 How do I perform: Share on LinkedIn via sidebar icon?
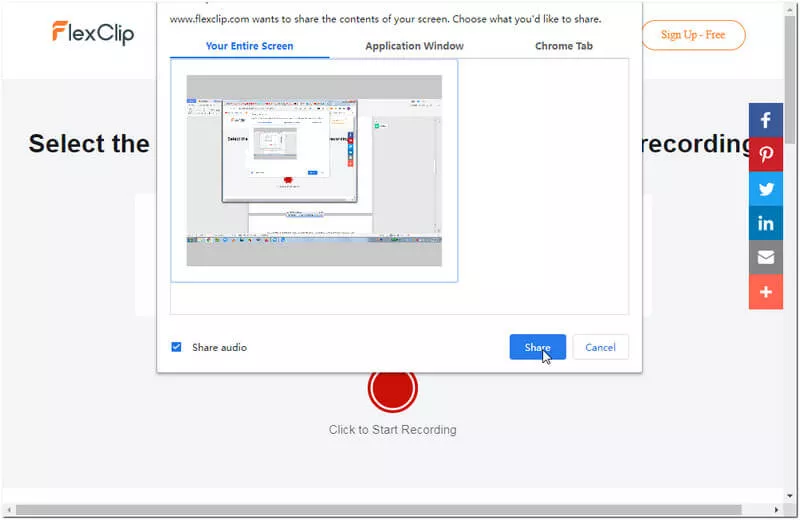point(765,223)
